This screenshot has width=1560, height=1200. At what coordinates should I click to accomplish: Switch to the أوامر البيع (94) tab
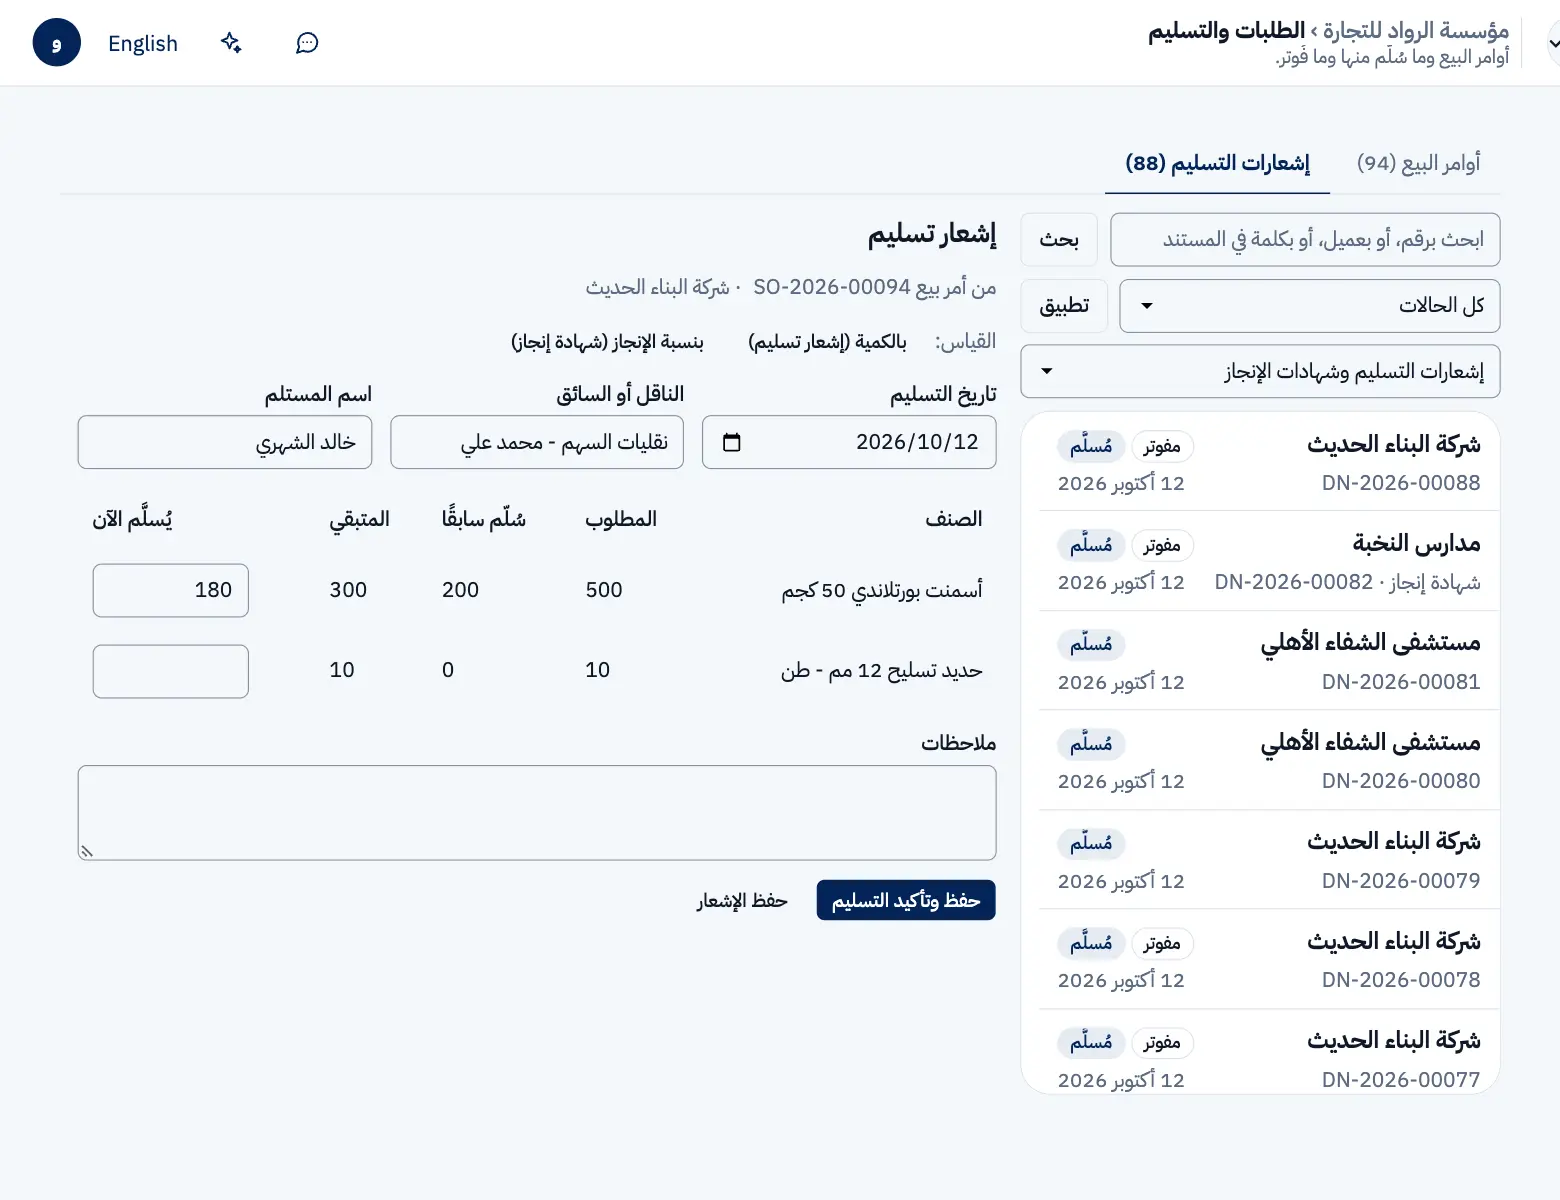(x=1418, y=163)
